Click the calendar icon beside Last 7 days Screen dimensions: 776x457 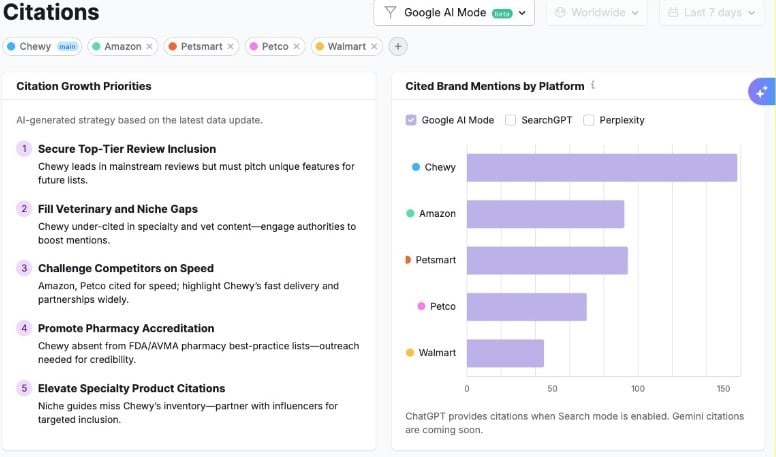point(673,12)
